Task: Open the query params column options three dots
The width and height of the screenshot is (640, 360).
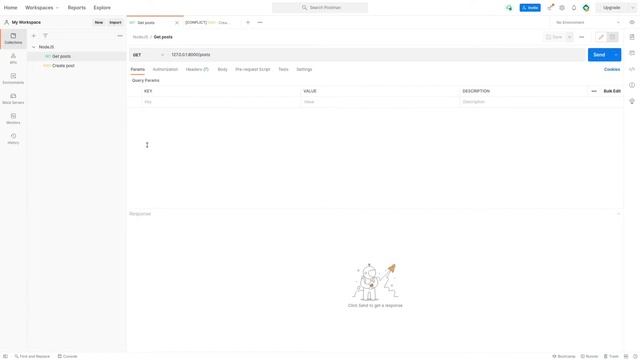Action: tap(594, 91)
